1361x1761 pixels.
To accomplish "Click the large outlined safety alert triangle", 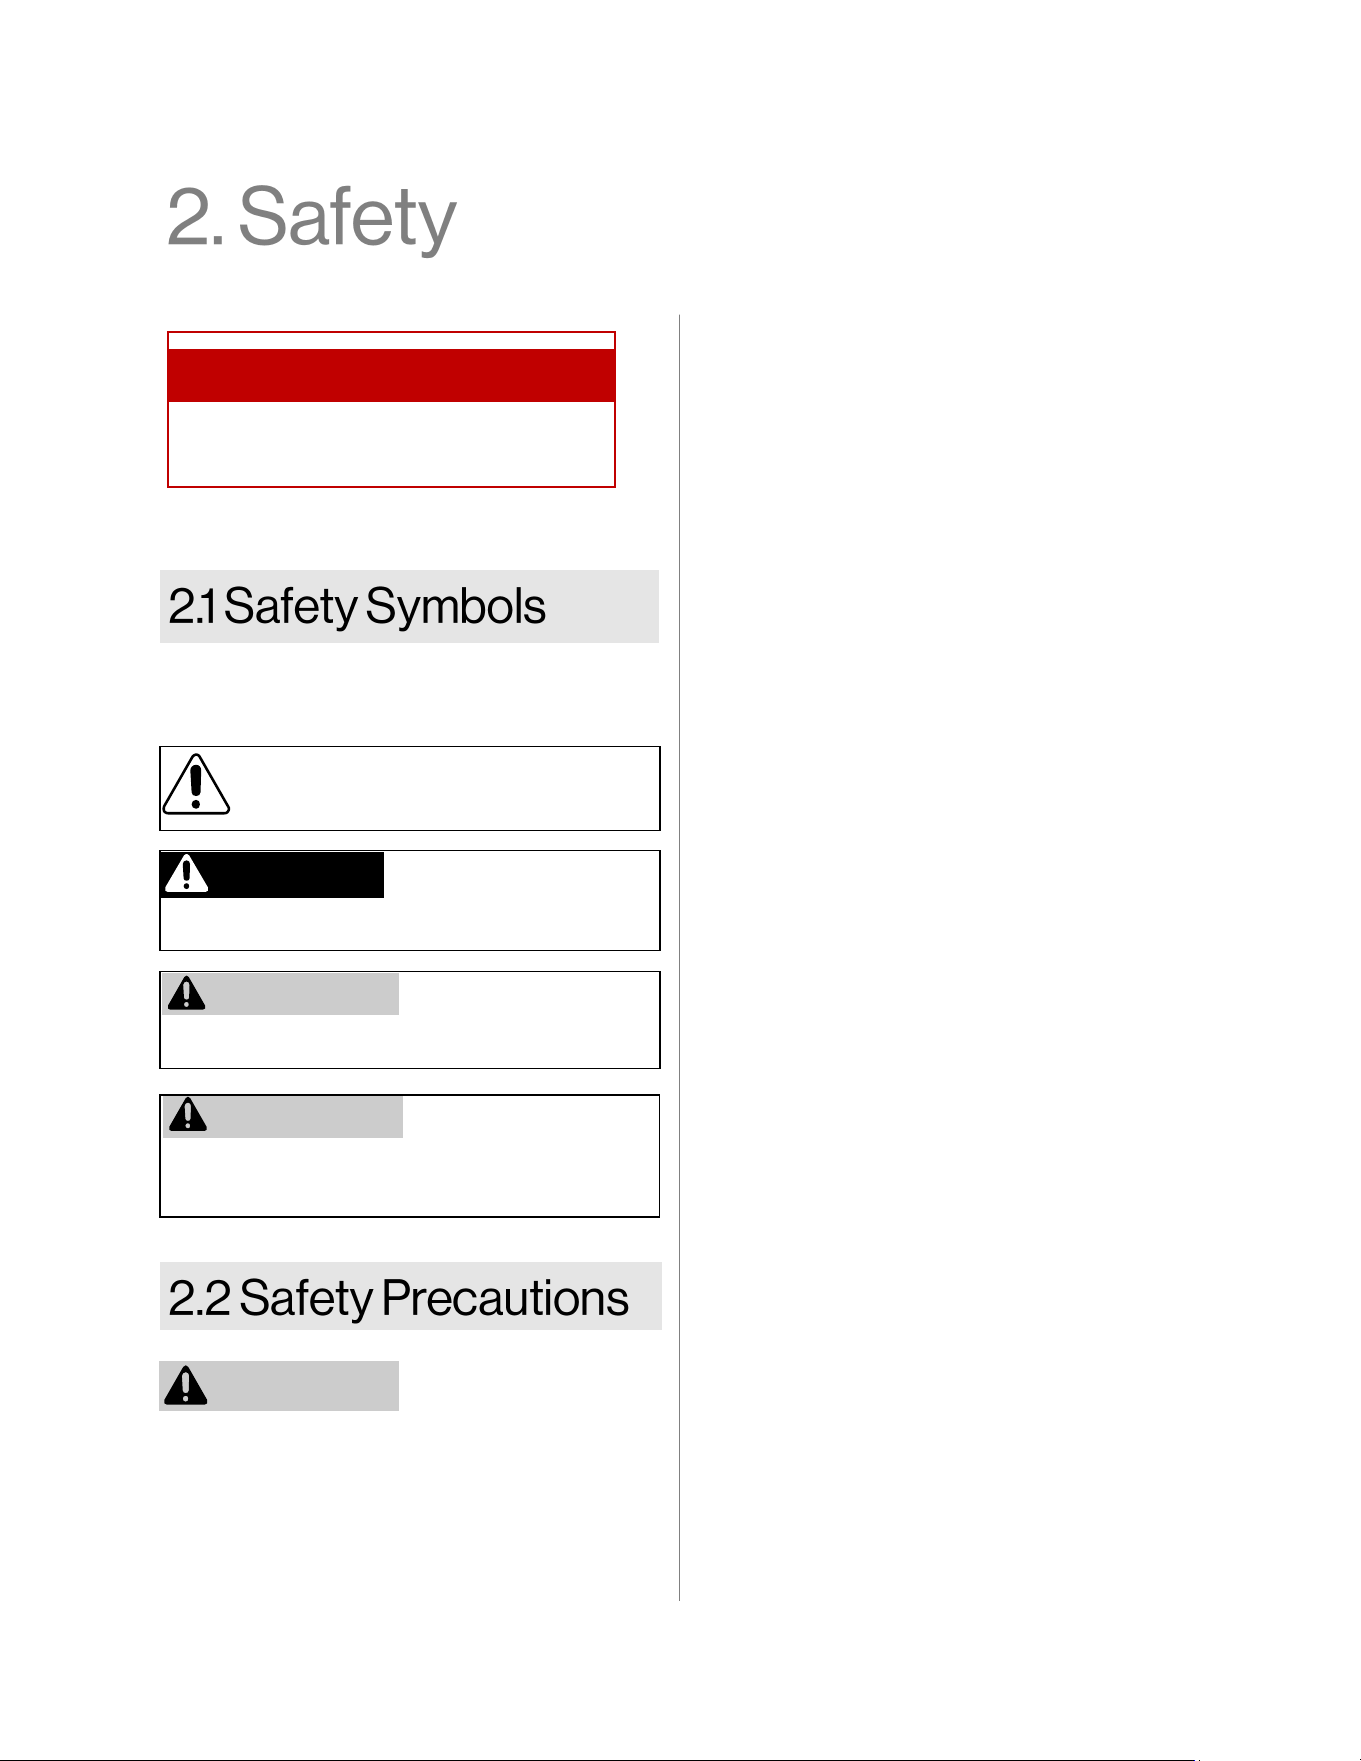I will 196,784.
